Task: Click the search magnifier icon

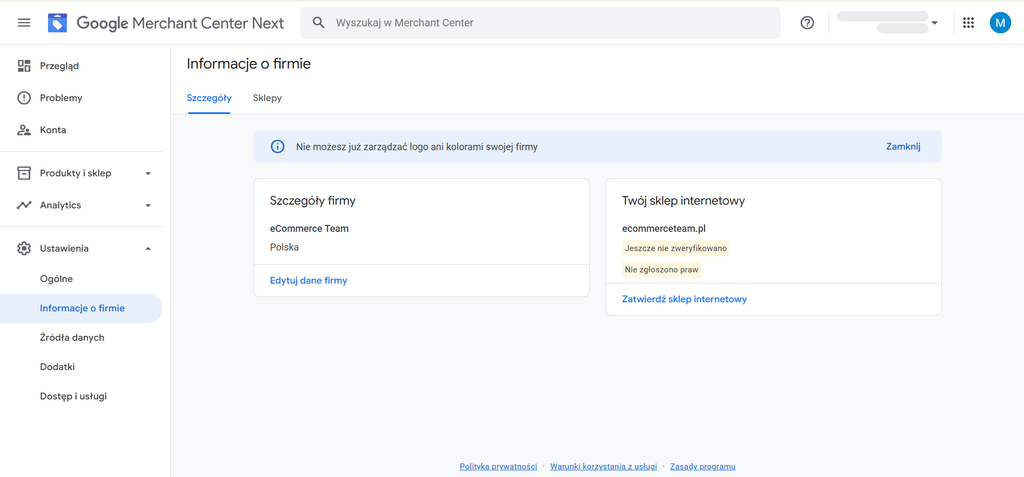Action: (319, 23)
